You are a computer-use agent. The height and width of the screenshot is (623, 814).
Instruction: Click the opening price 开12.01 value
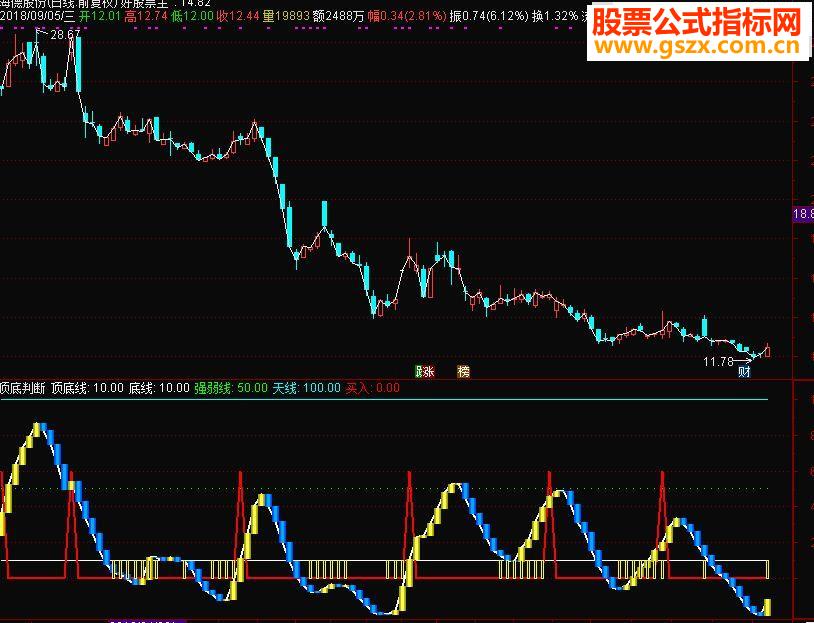(100, 16)
